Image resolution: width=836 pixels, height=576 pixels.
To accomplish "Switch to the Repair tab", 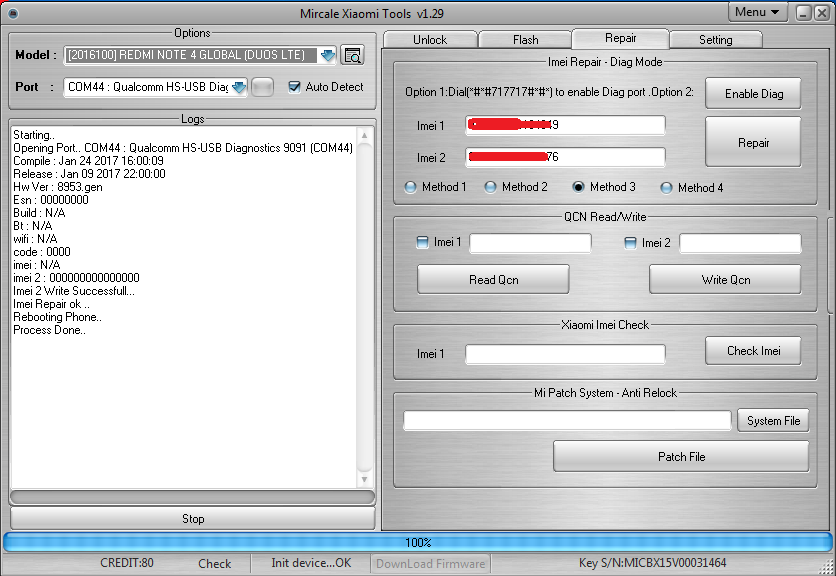I will (621, 38).
